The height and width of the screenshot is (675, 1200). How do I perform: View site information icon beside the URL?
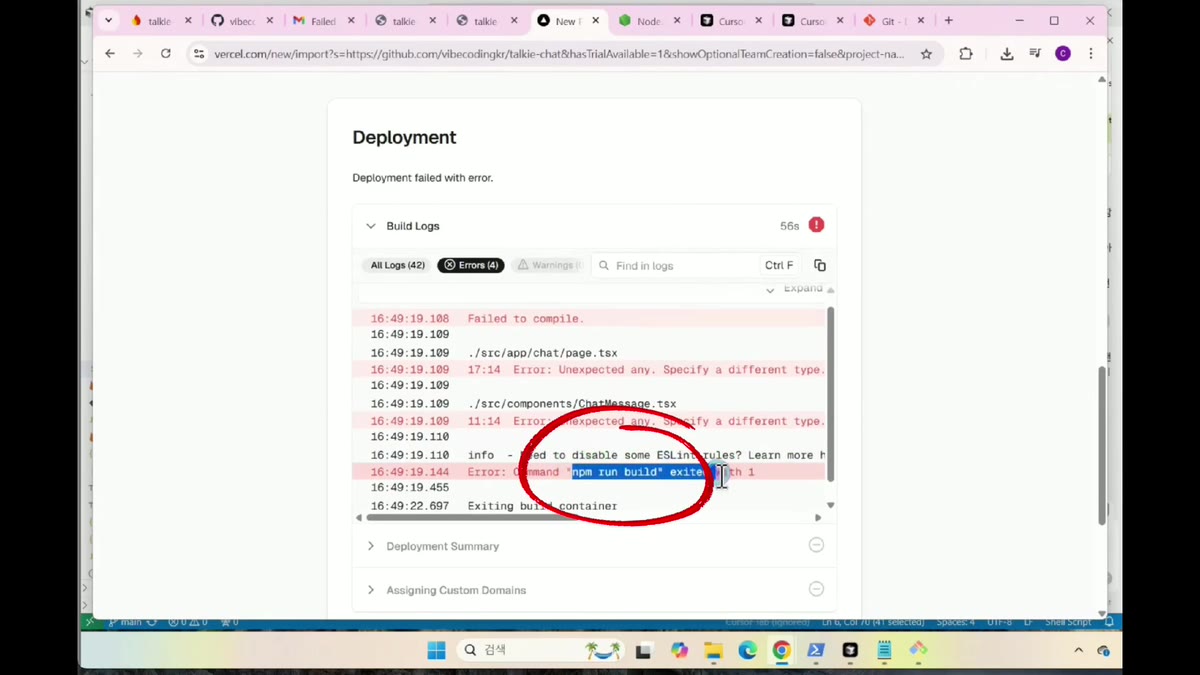199,54
